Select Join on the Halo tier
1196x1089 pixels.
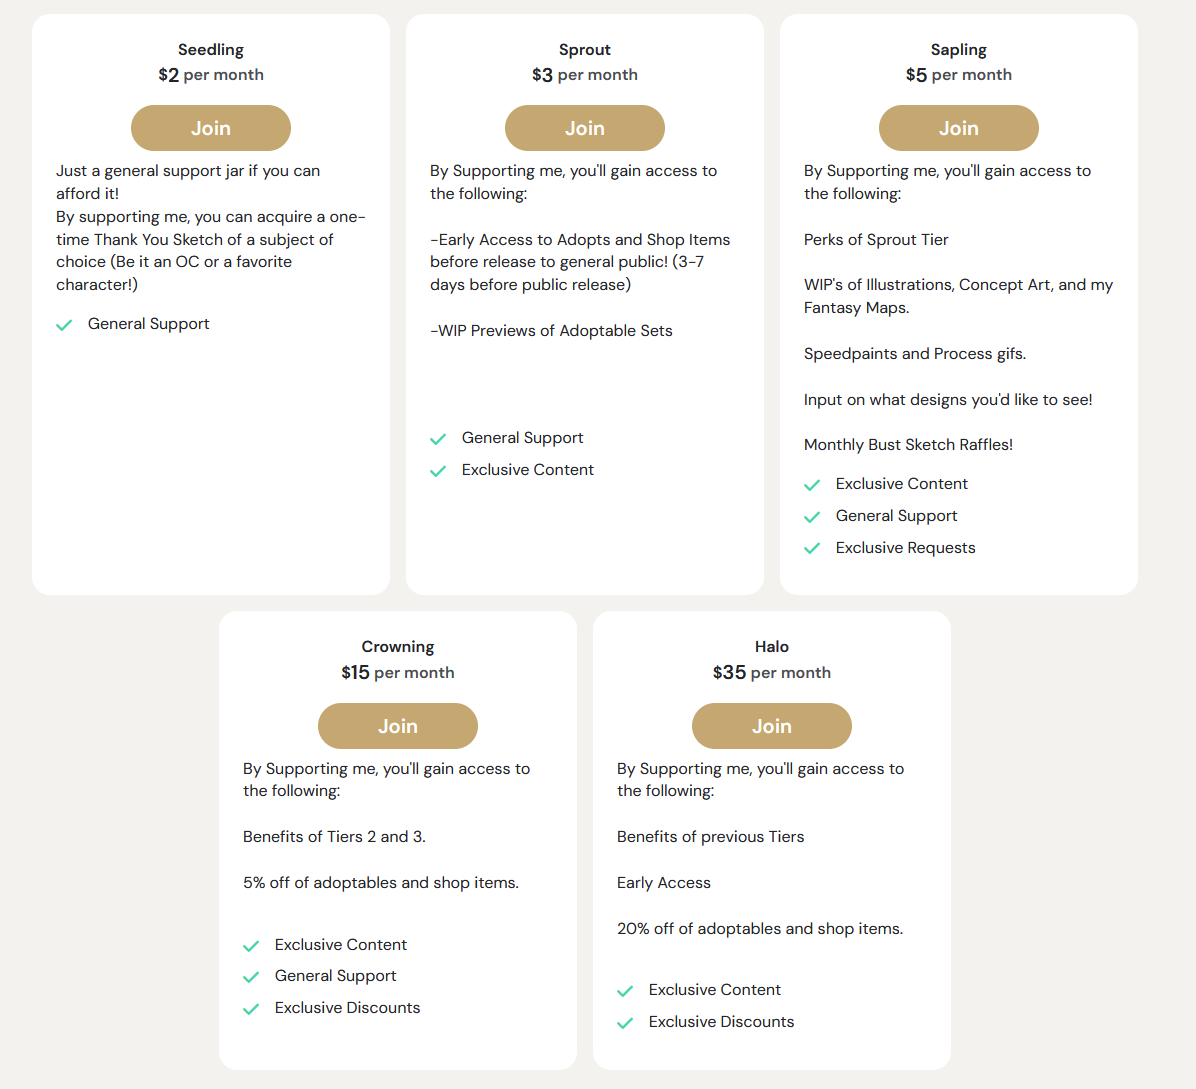[771, 726]
